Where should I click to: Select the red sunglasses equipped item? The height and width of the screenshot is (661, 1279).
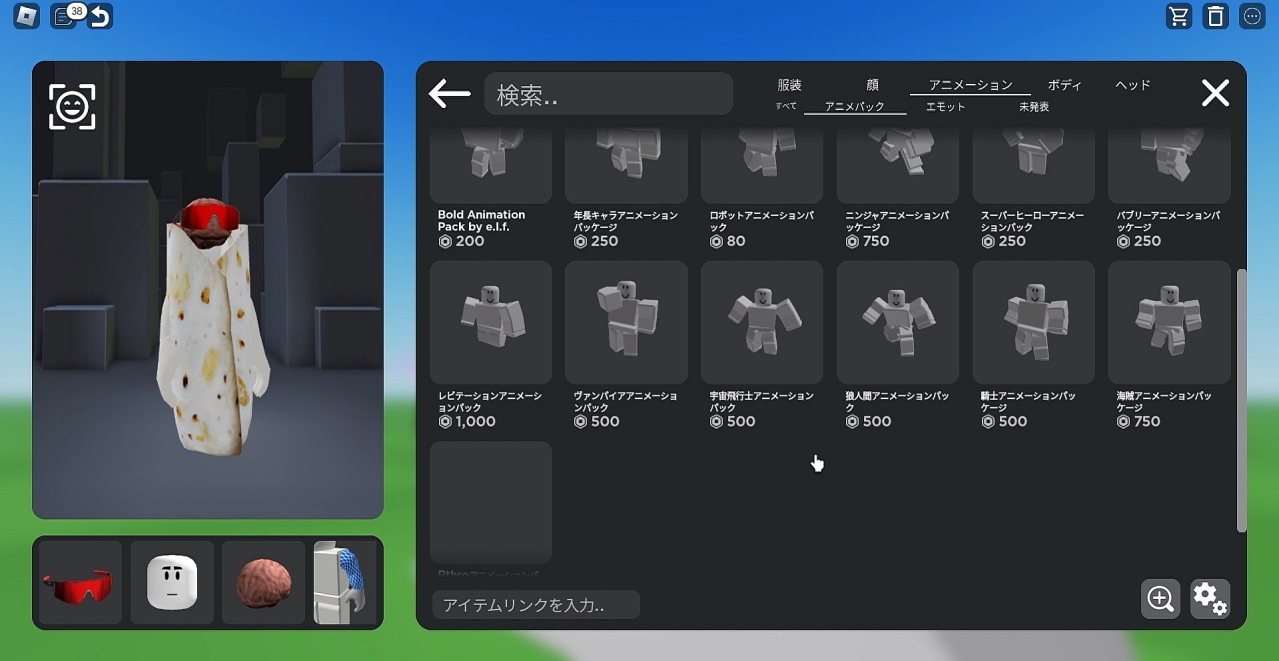click(80, 583)
